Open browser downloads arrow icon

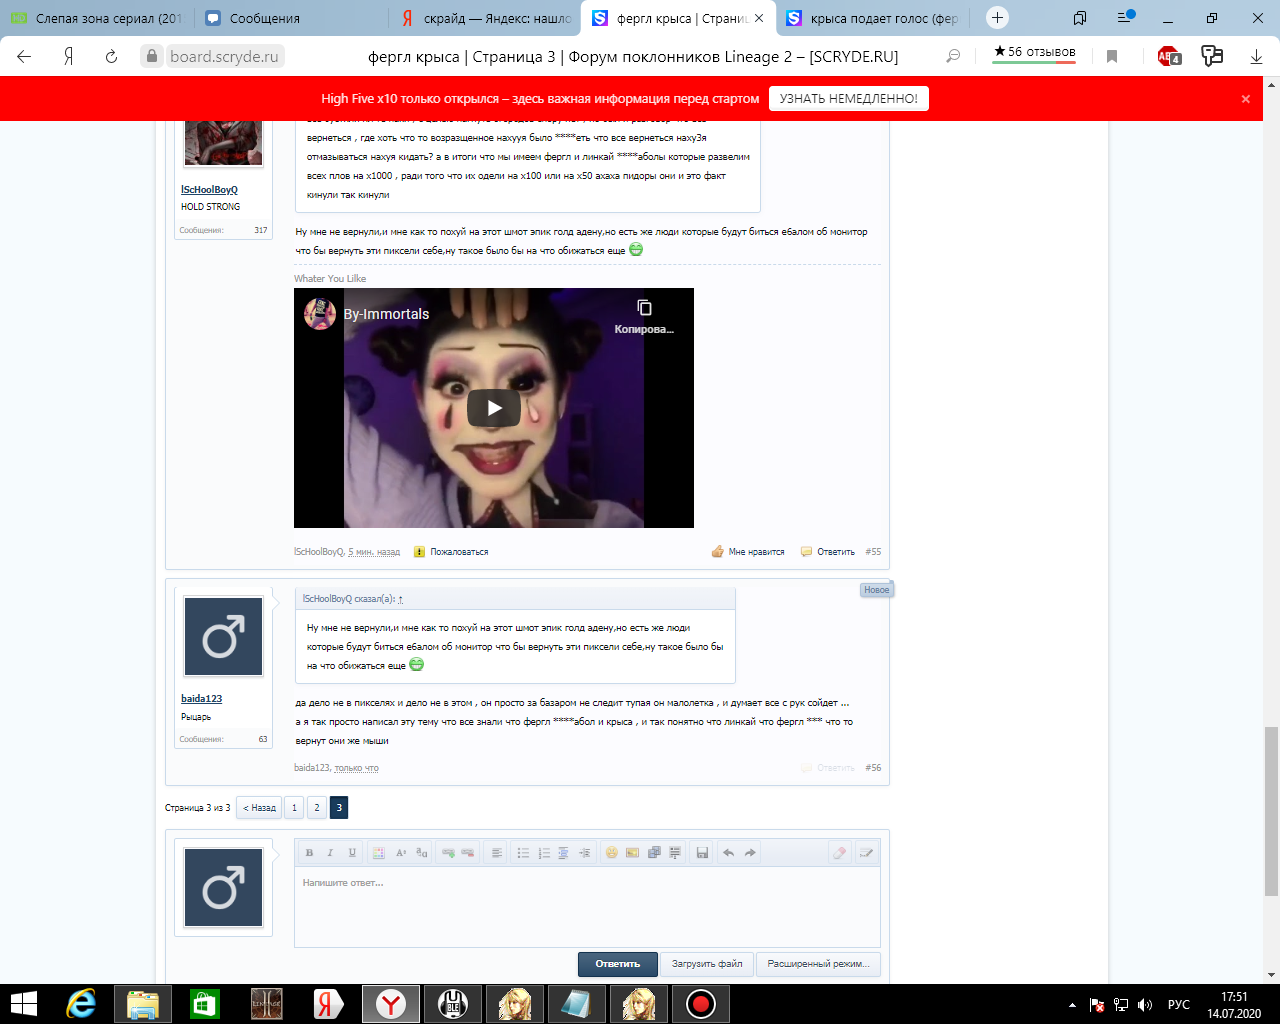1256,57
